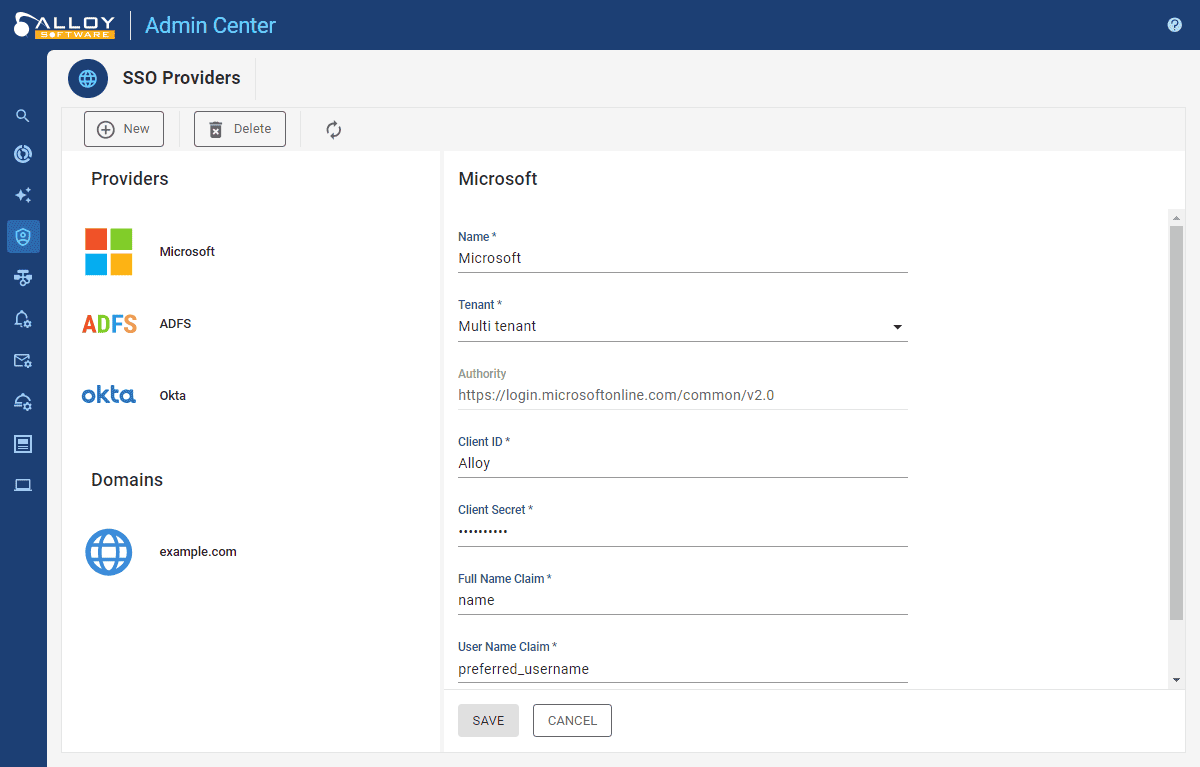Screen dimensions: 1200x767
Task: Click the Client ID field
Action: [683, 464]
